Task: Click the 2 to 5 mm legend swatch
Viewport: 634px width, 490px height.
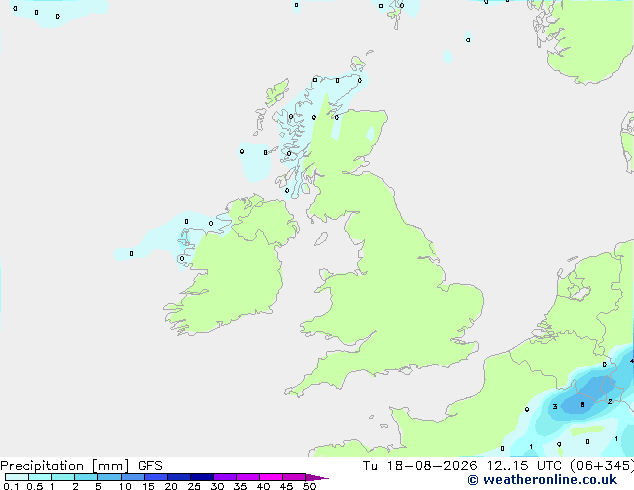Action: pyautogui.click(x=86, y=477)
